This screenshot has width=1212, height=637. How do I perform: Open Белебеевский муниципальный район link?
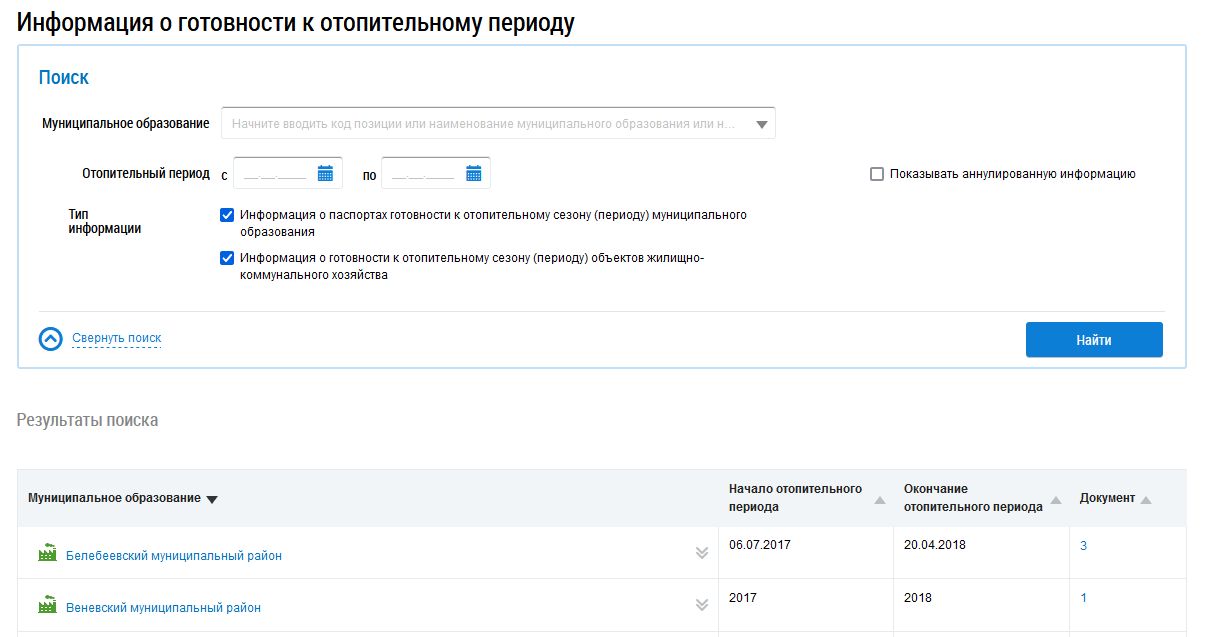point(174,556)
